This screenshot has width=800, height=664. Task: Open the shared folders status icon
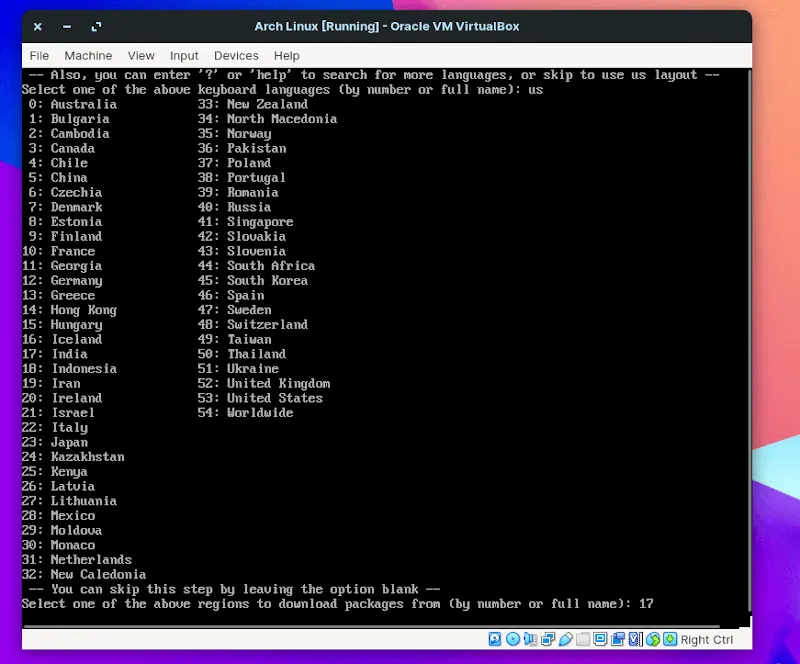click(x=583, y=639)
